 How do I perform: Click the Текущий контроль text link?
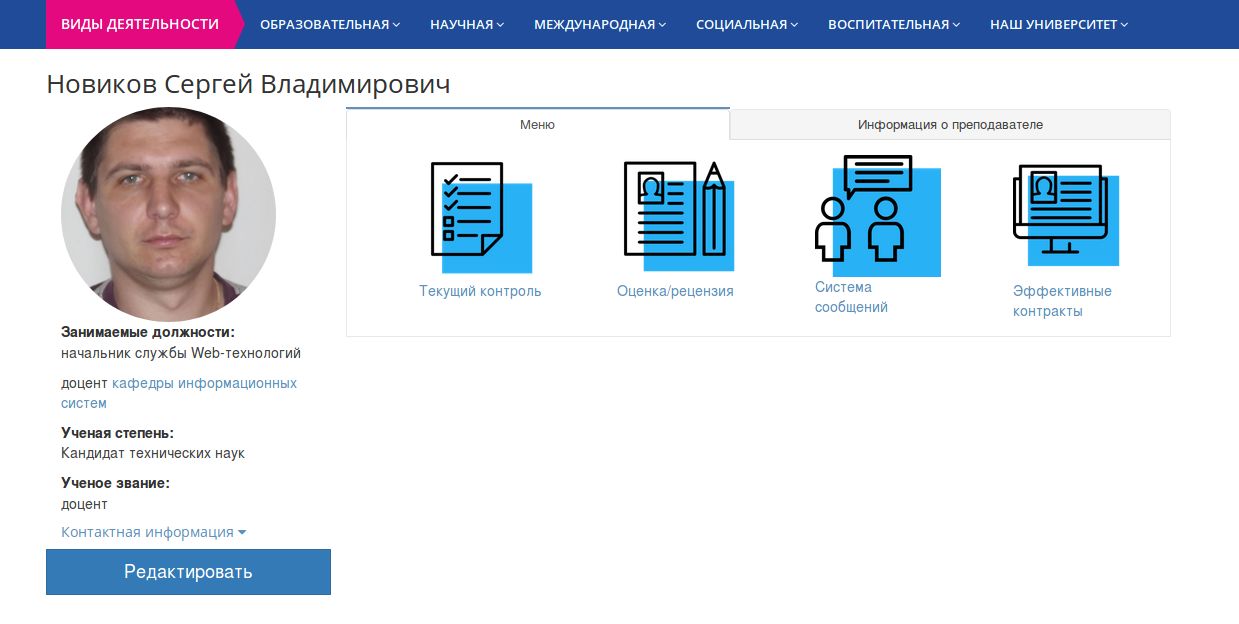pyautogui.click(x=480, y=291)
